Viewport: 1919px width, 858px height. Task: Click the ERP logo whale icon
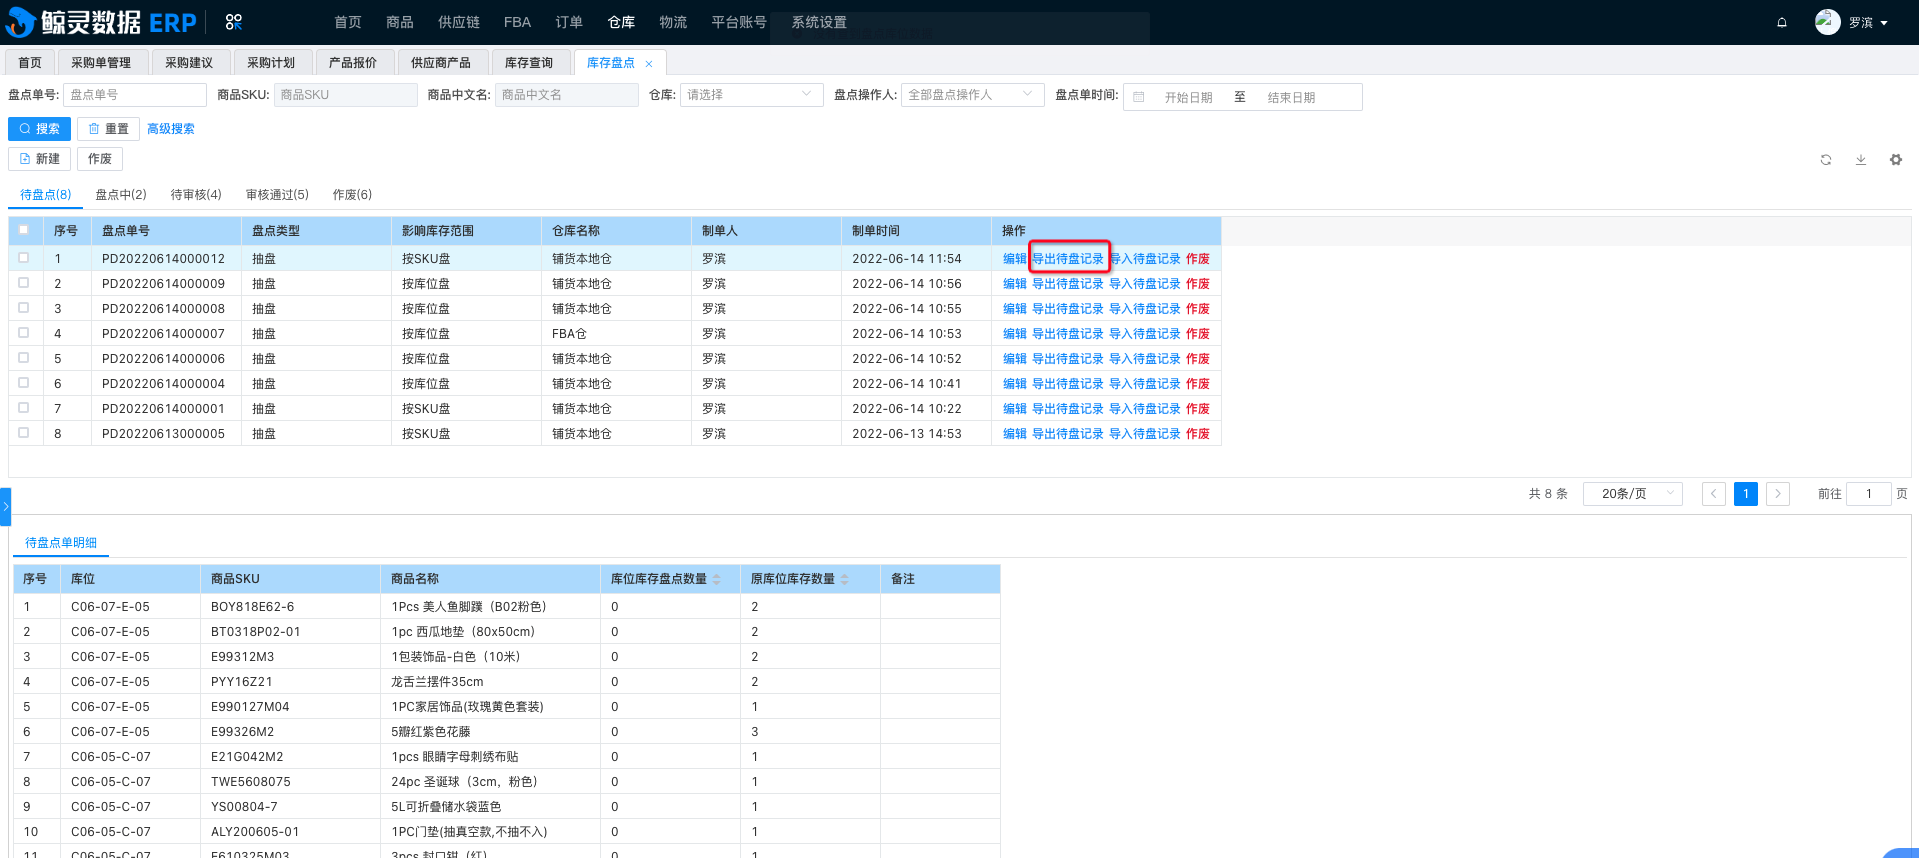click(20, 22)
